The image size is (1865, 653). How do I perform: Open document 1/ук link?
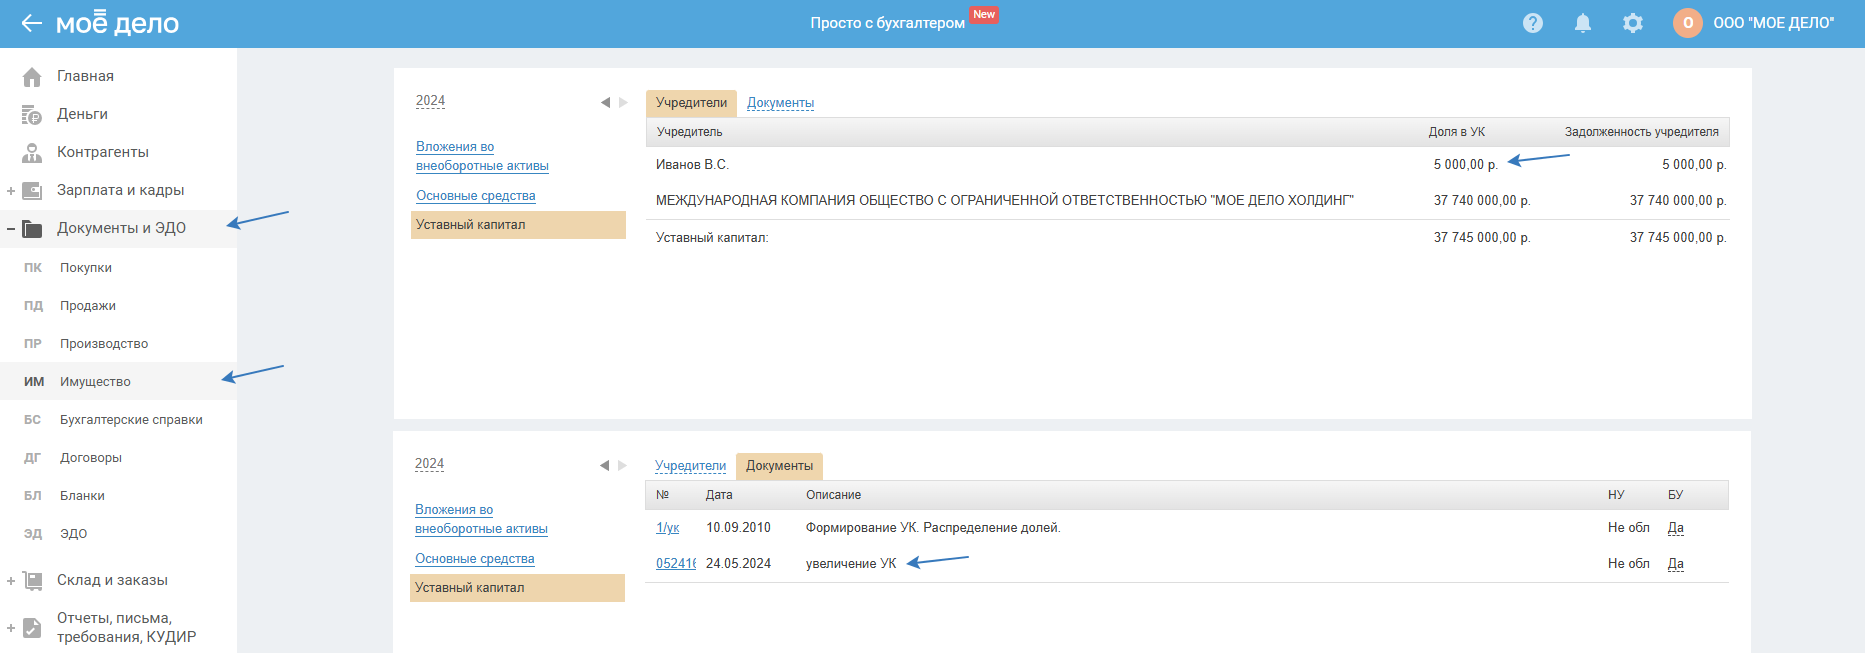(667, 528)
